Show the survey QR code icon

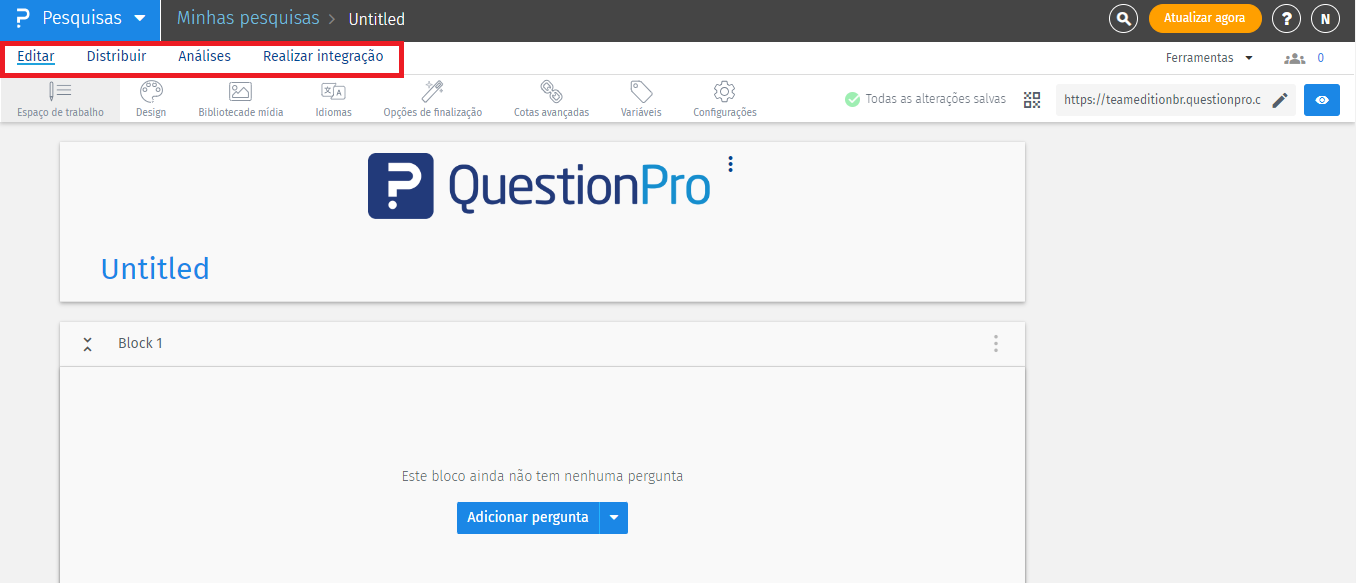pyautogui.click(x=1032, y=100)
